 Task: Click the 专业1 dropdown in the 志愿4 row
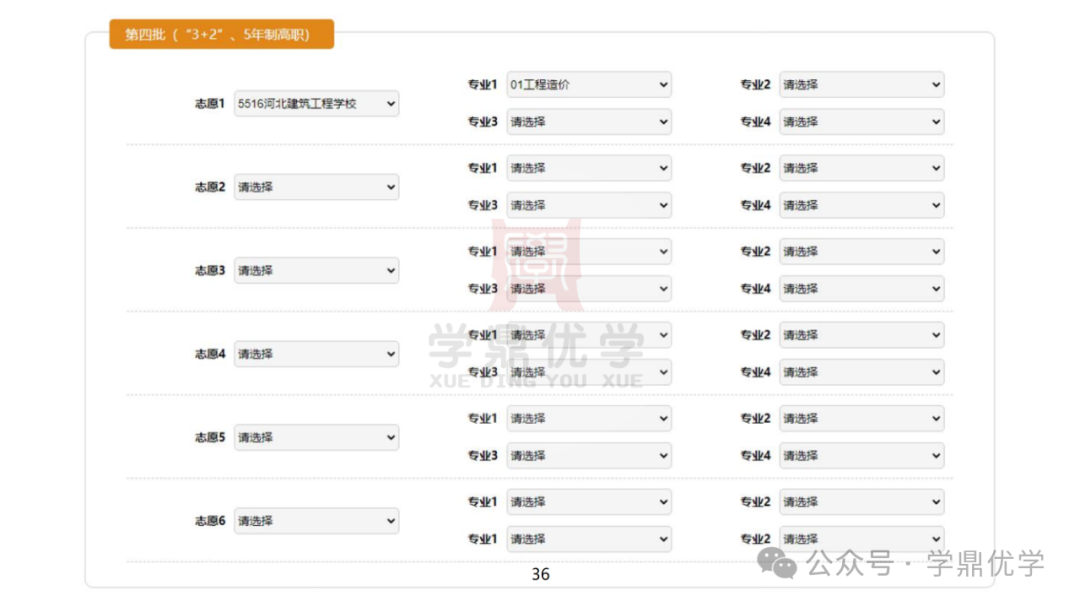[589, 335]
